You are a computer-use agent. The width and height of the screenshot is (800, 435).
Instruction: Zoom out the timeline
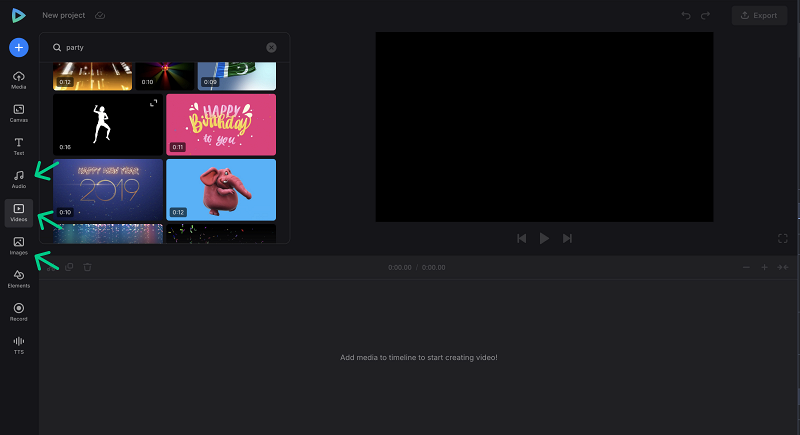tap(746, 267)
